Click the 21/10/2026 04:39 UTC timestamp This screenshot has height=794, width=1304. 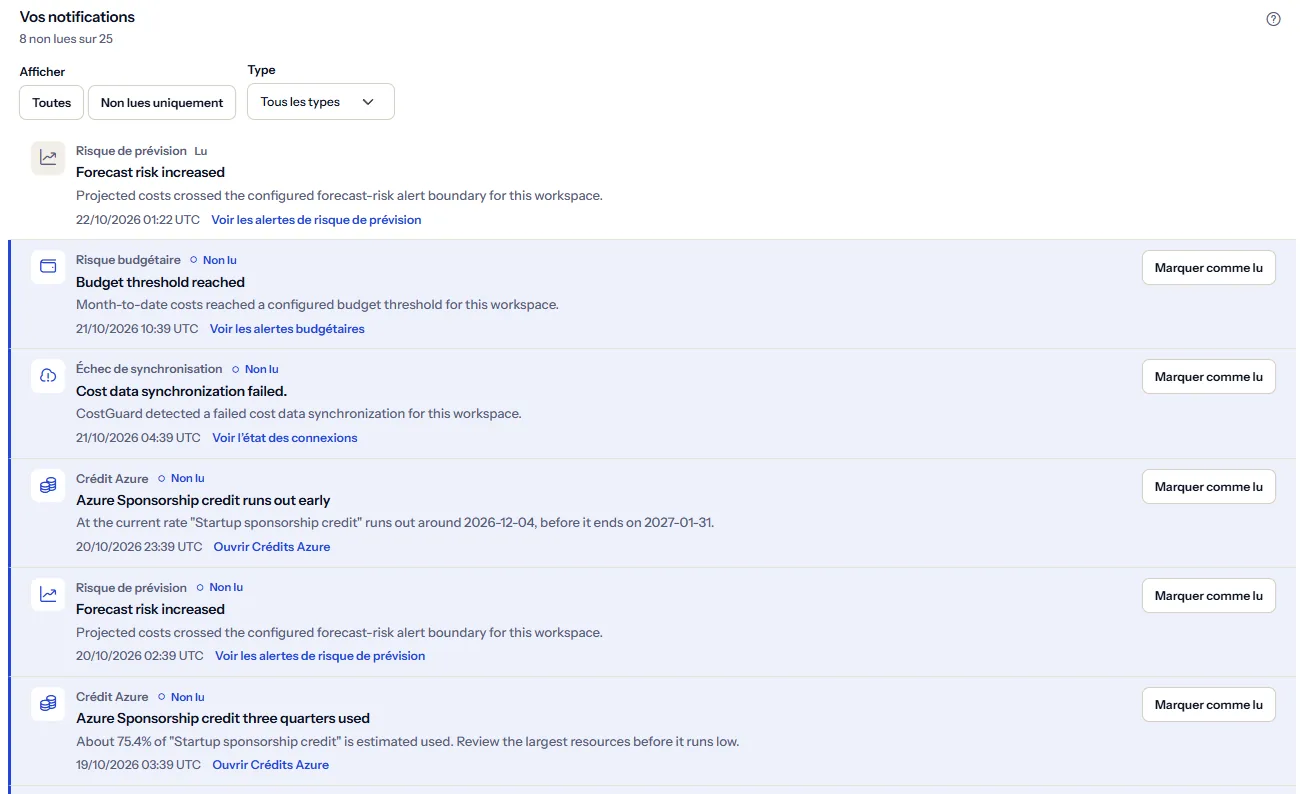pos(138,438)
